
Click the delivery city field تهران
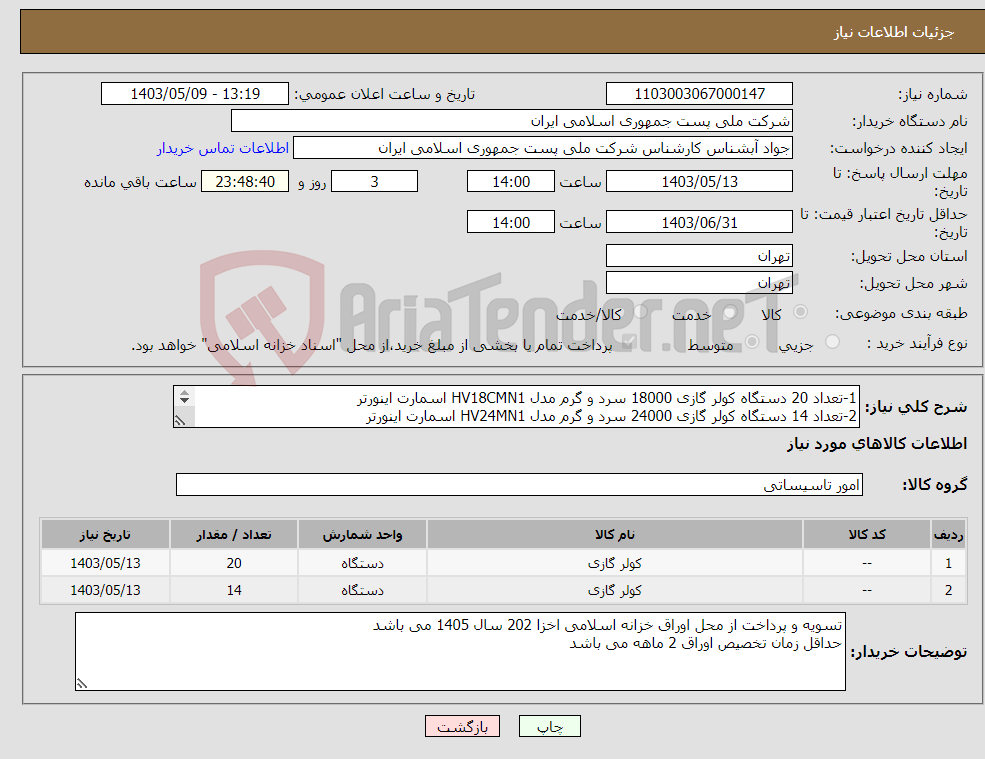point(699,283)
